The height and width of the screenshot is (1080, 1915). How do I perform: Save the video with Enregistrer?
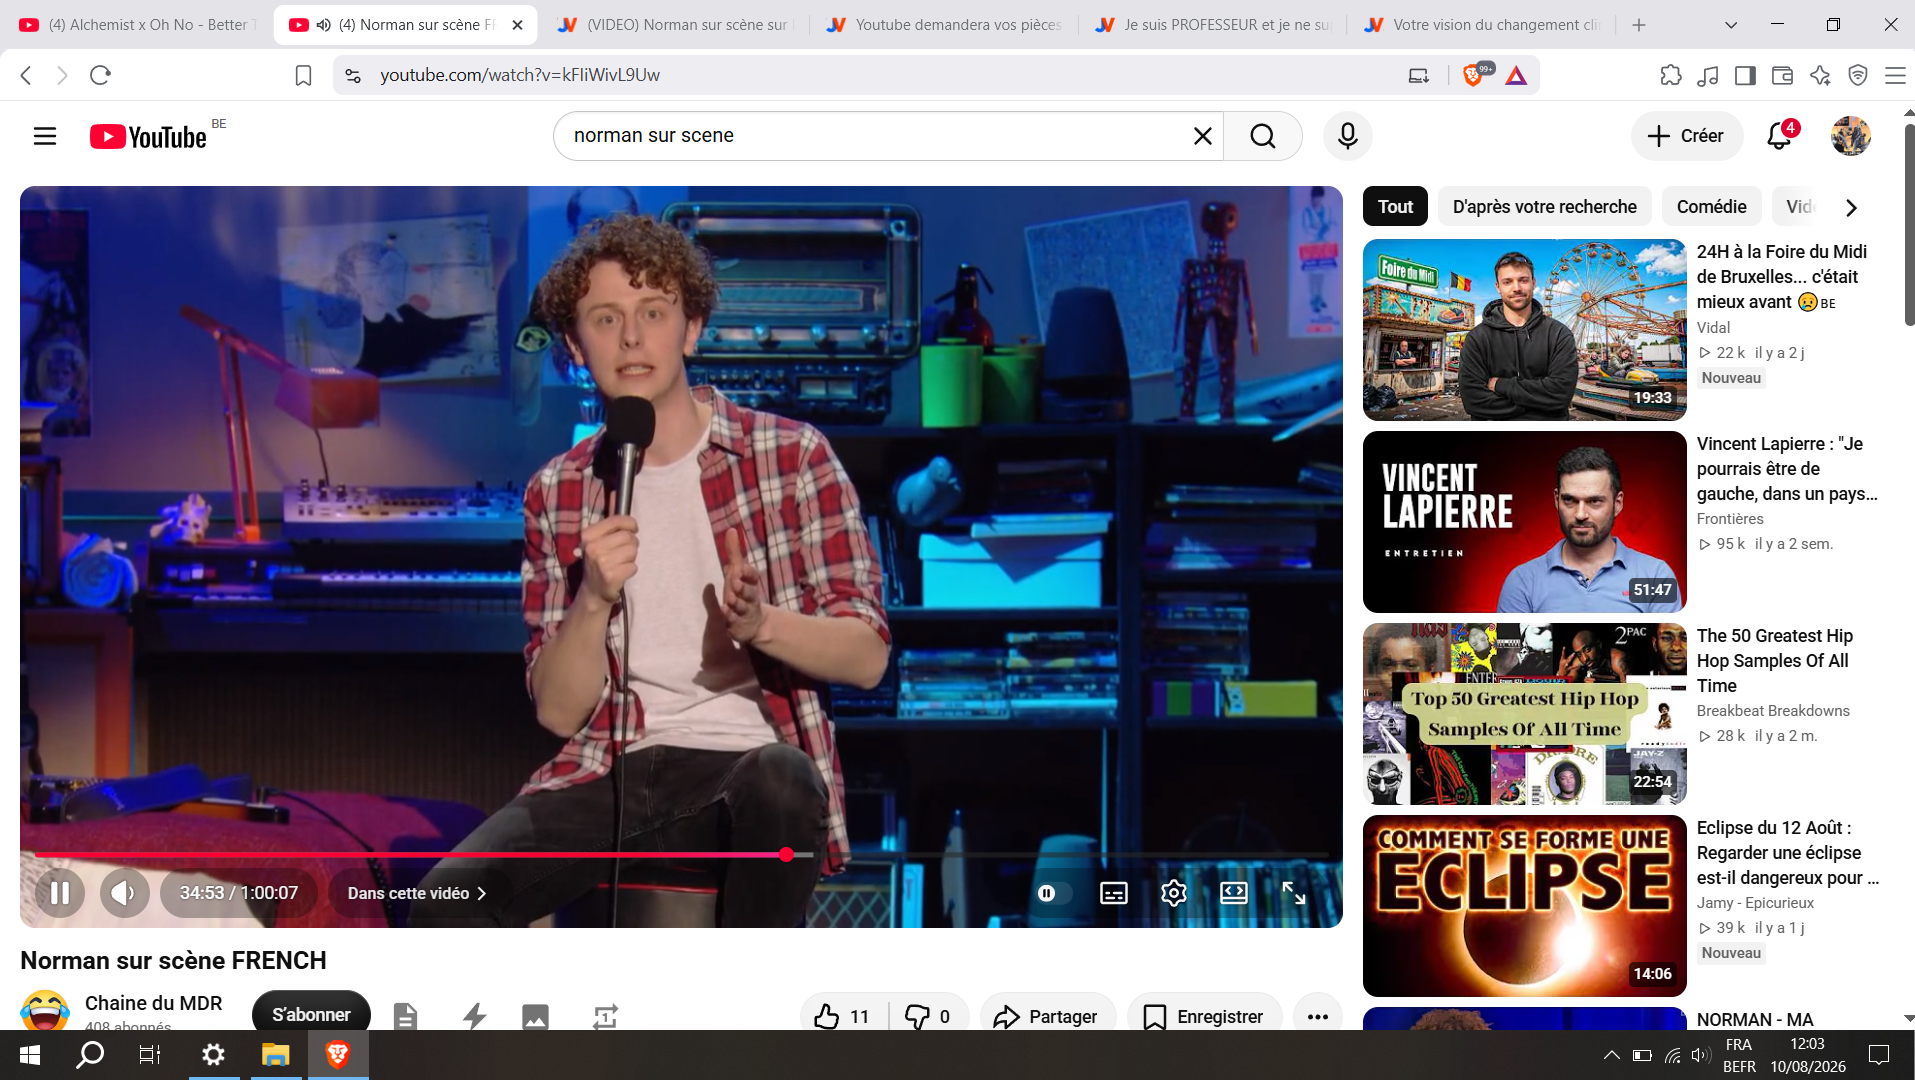click(1204, 1016)
